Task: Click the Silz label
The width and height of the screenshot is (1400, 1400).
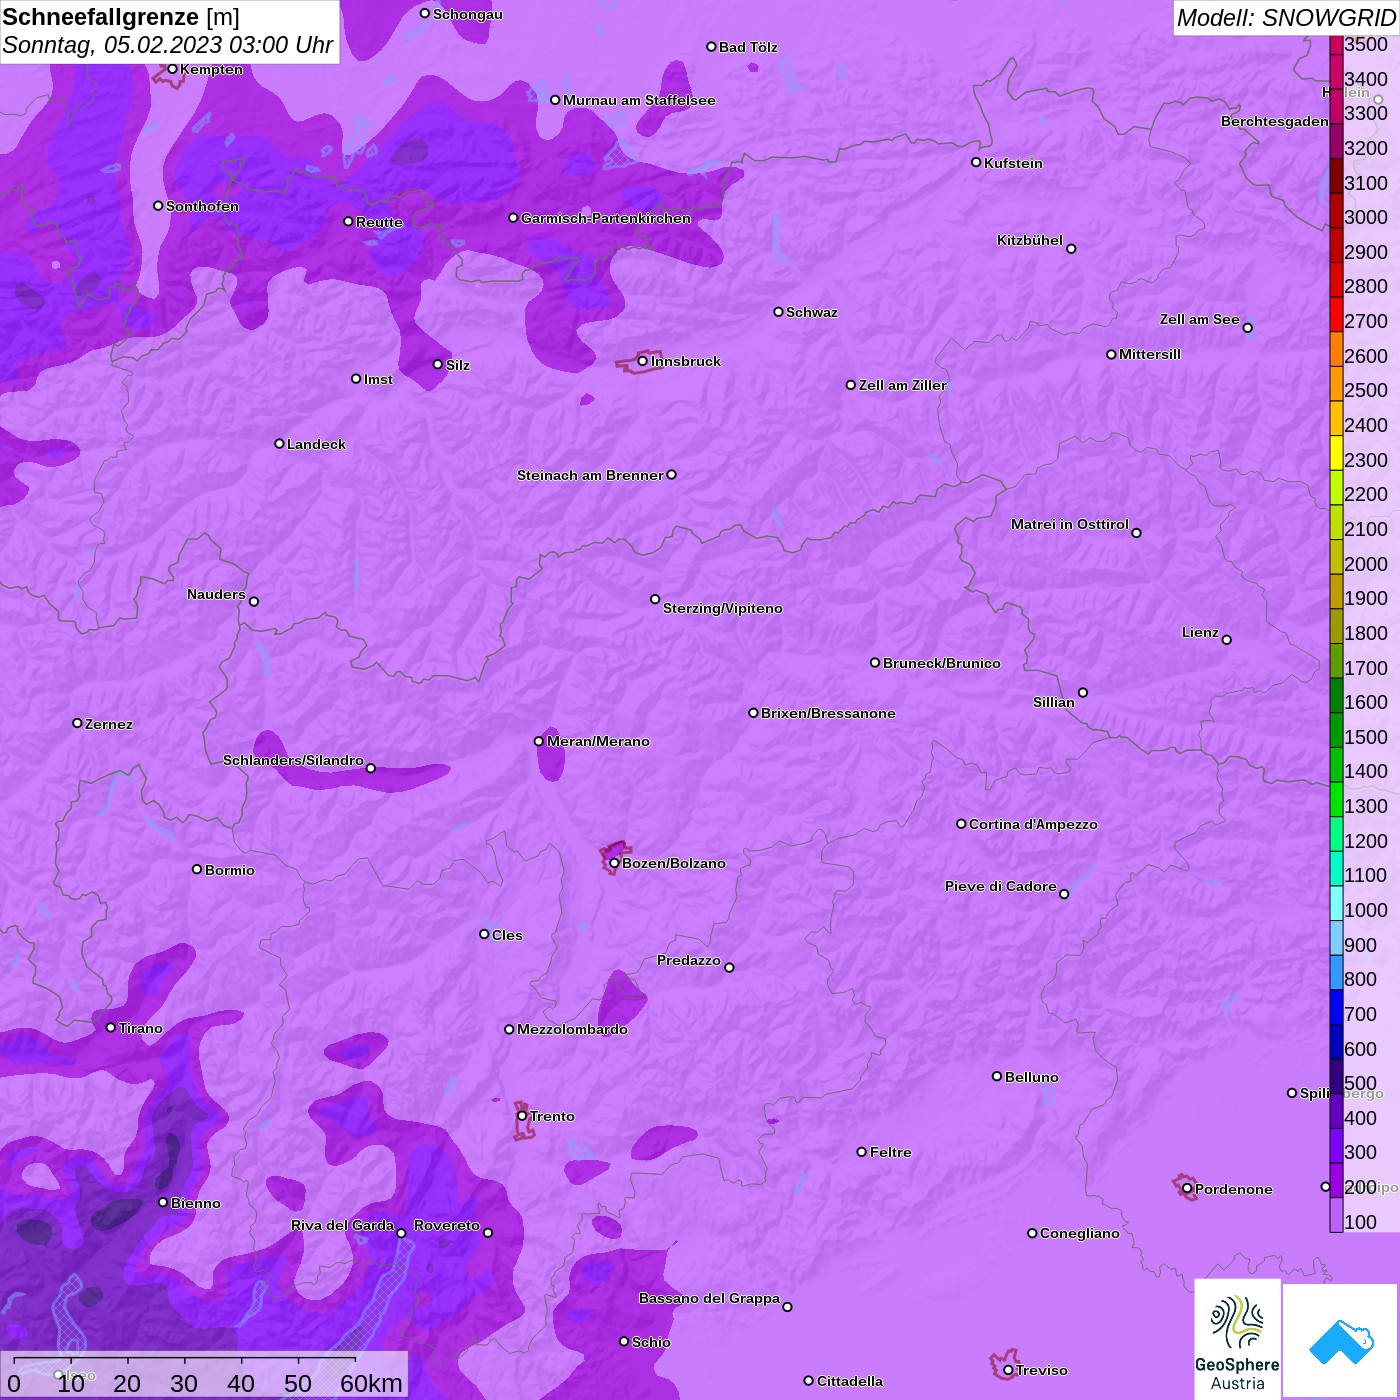Action: [x=458, y=365]
